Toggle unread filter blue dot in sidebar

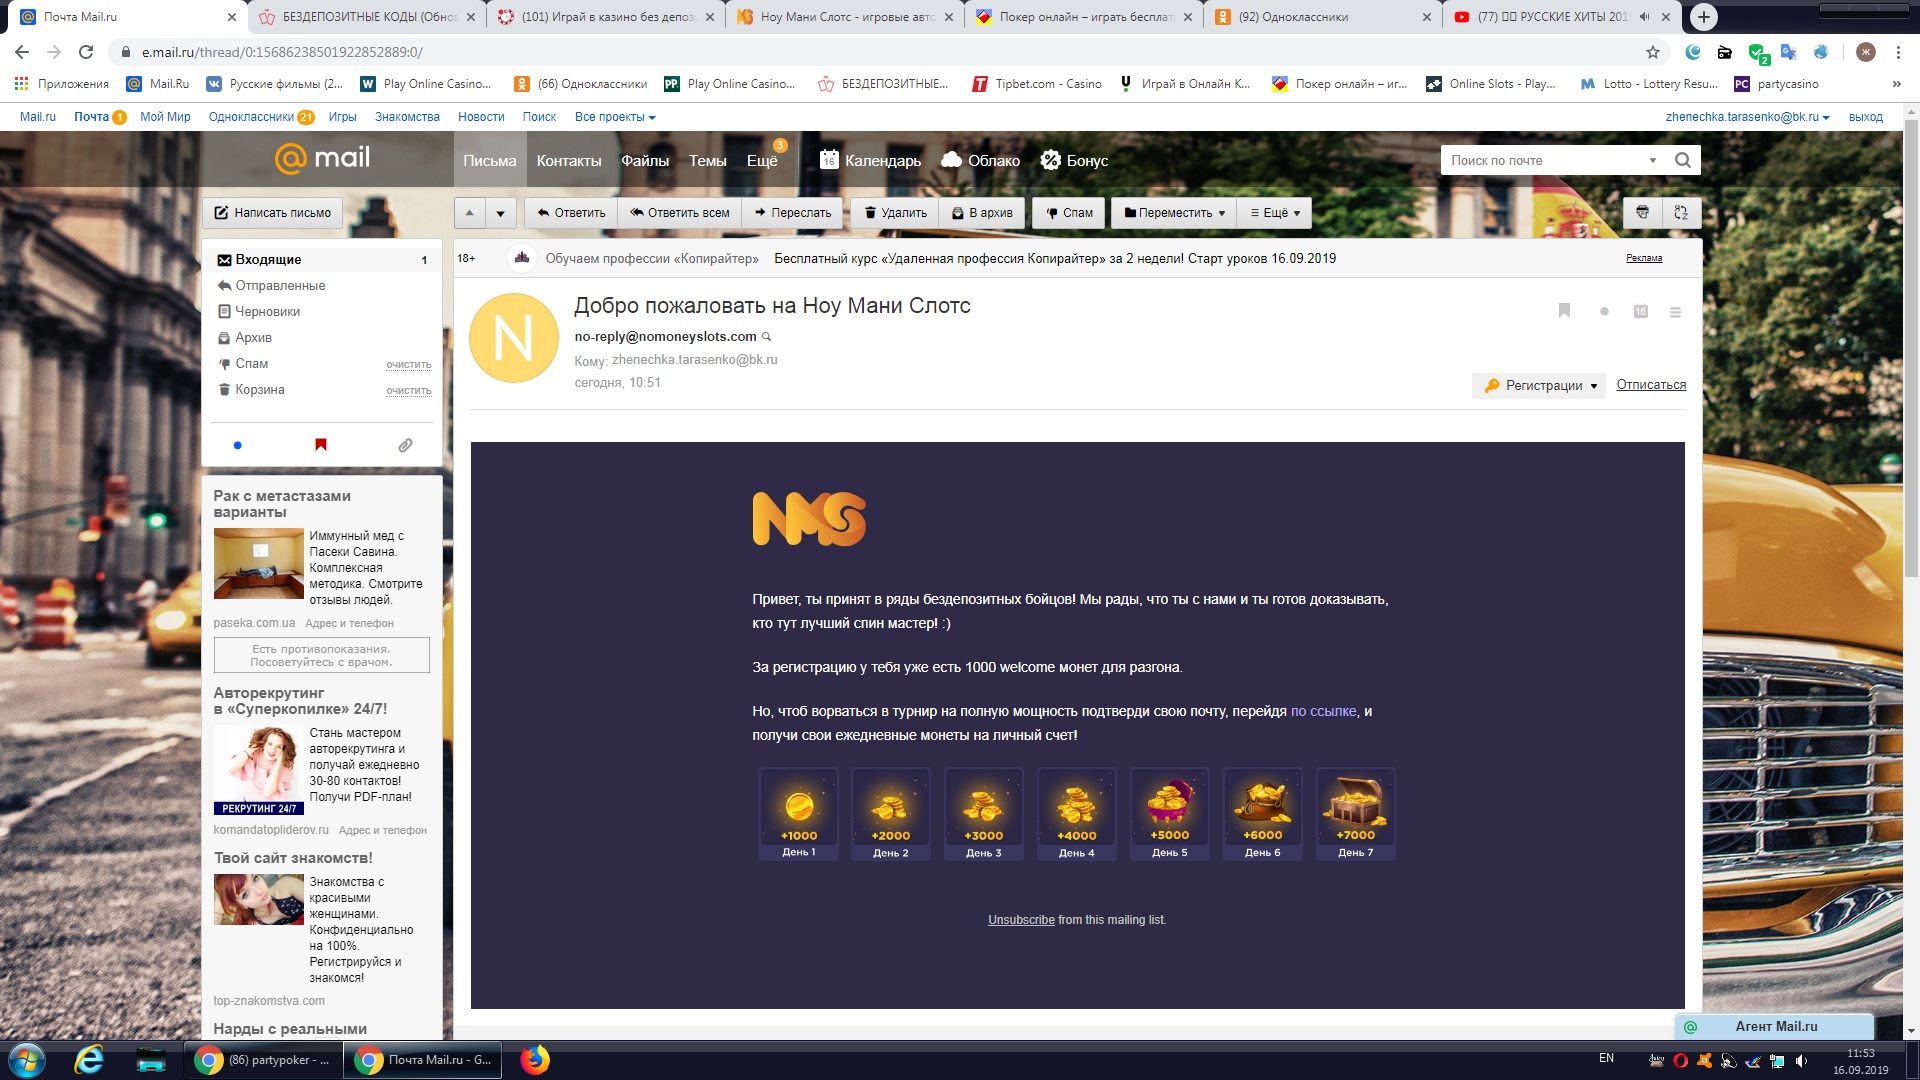237,445
